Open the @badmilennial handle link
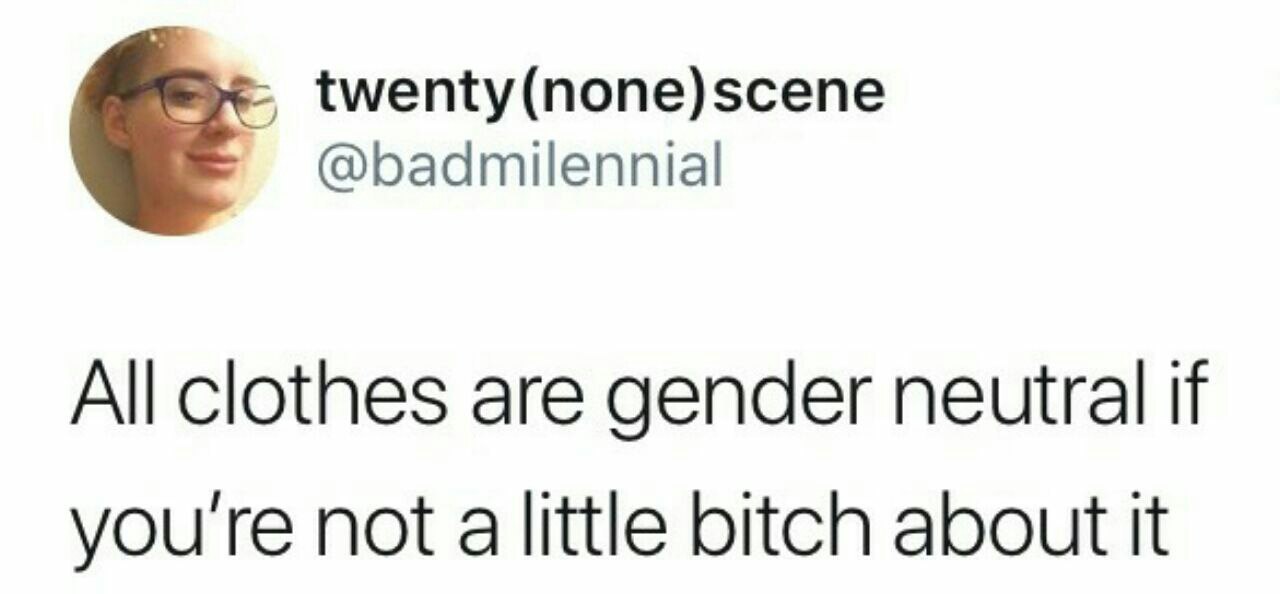This screenshot has height=594, width=1280. (x=518, y=167)
